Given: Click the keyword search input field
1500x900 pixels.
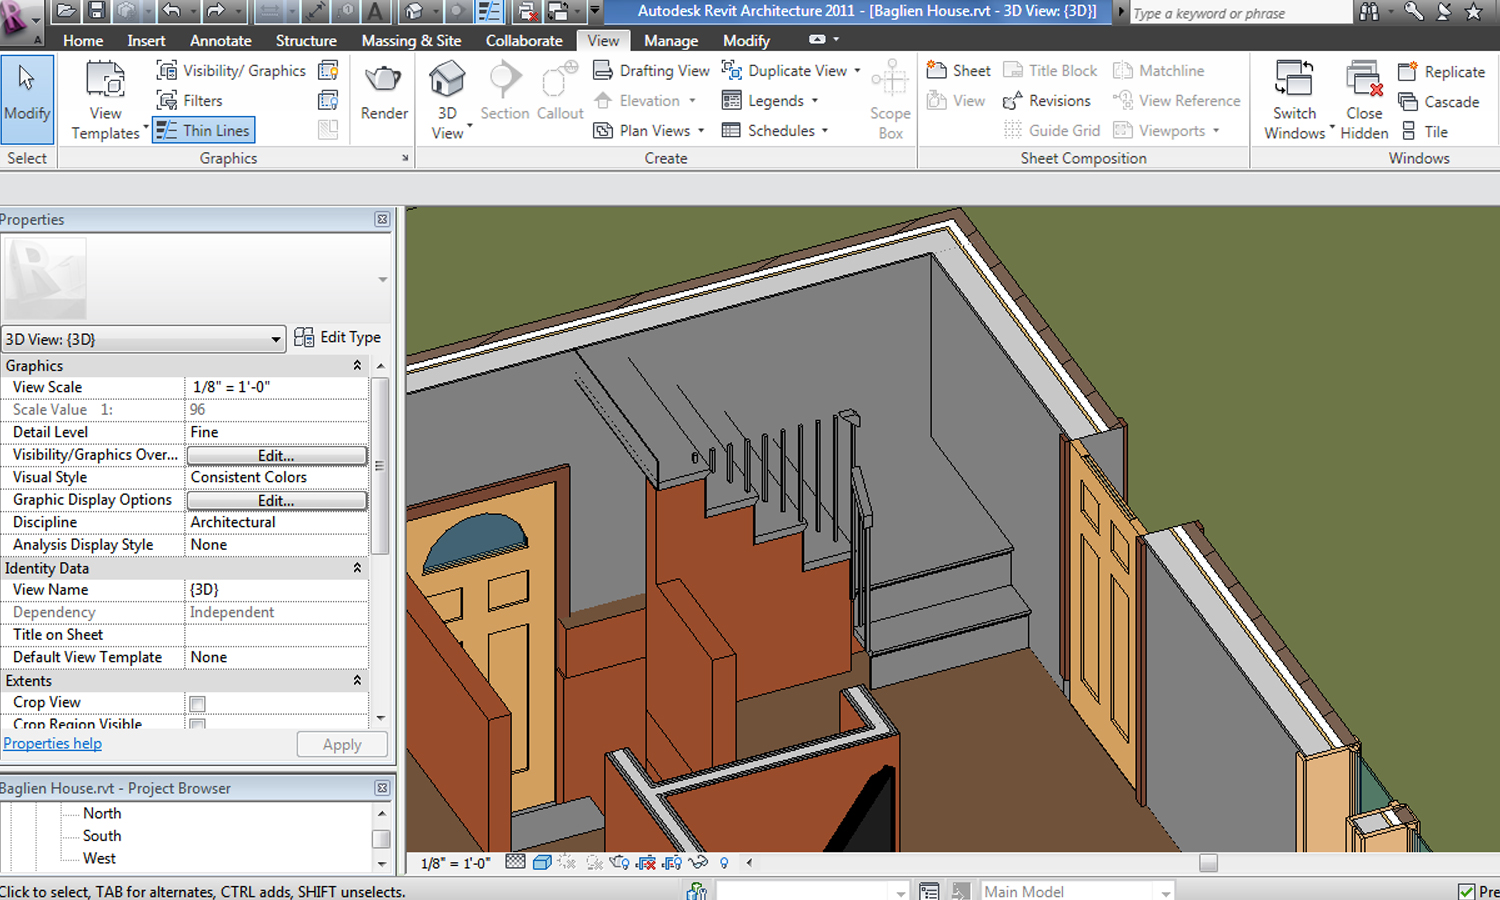Looking at the screenshot, I should pyautogui.click(x=1238, y=13).
